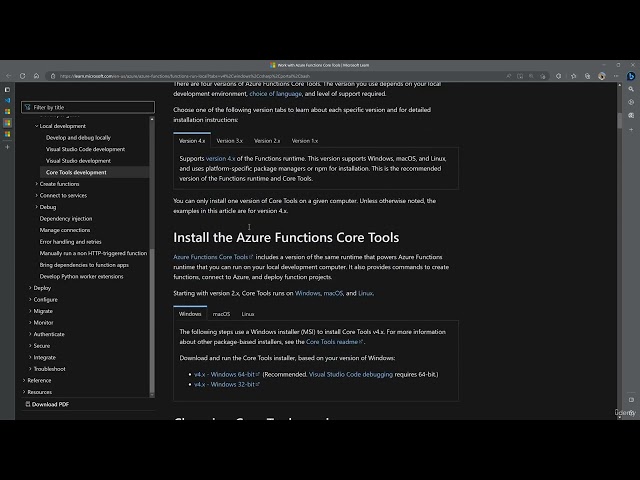This screenshot has height=480, width=640.
Task: Follow the choice of language link
Action: pos(276,93)
